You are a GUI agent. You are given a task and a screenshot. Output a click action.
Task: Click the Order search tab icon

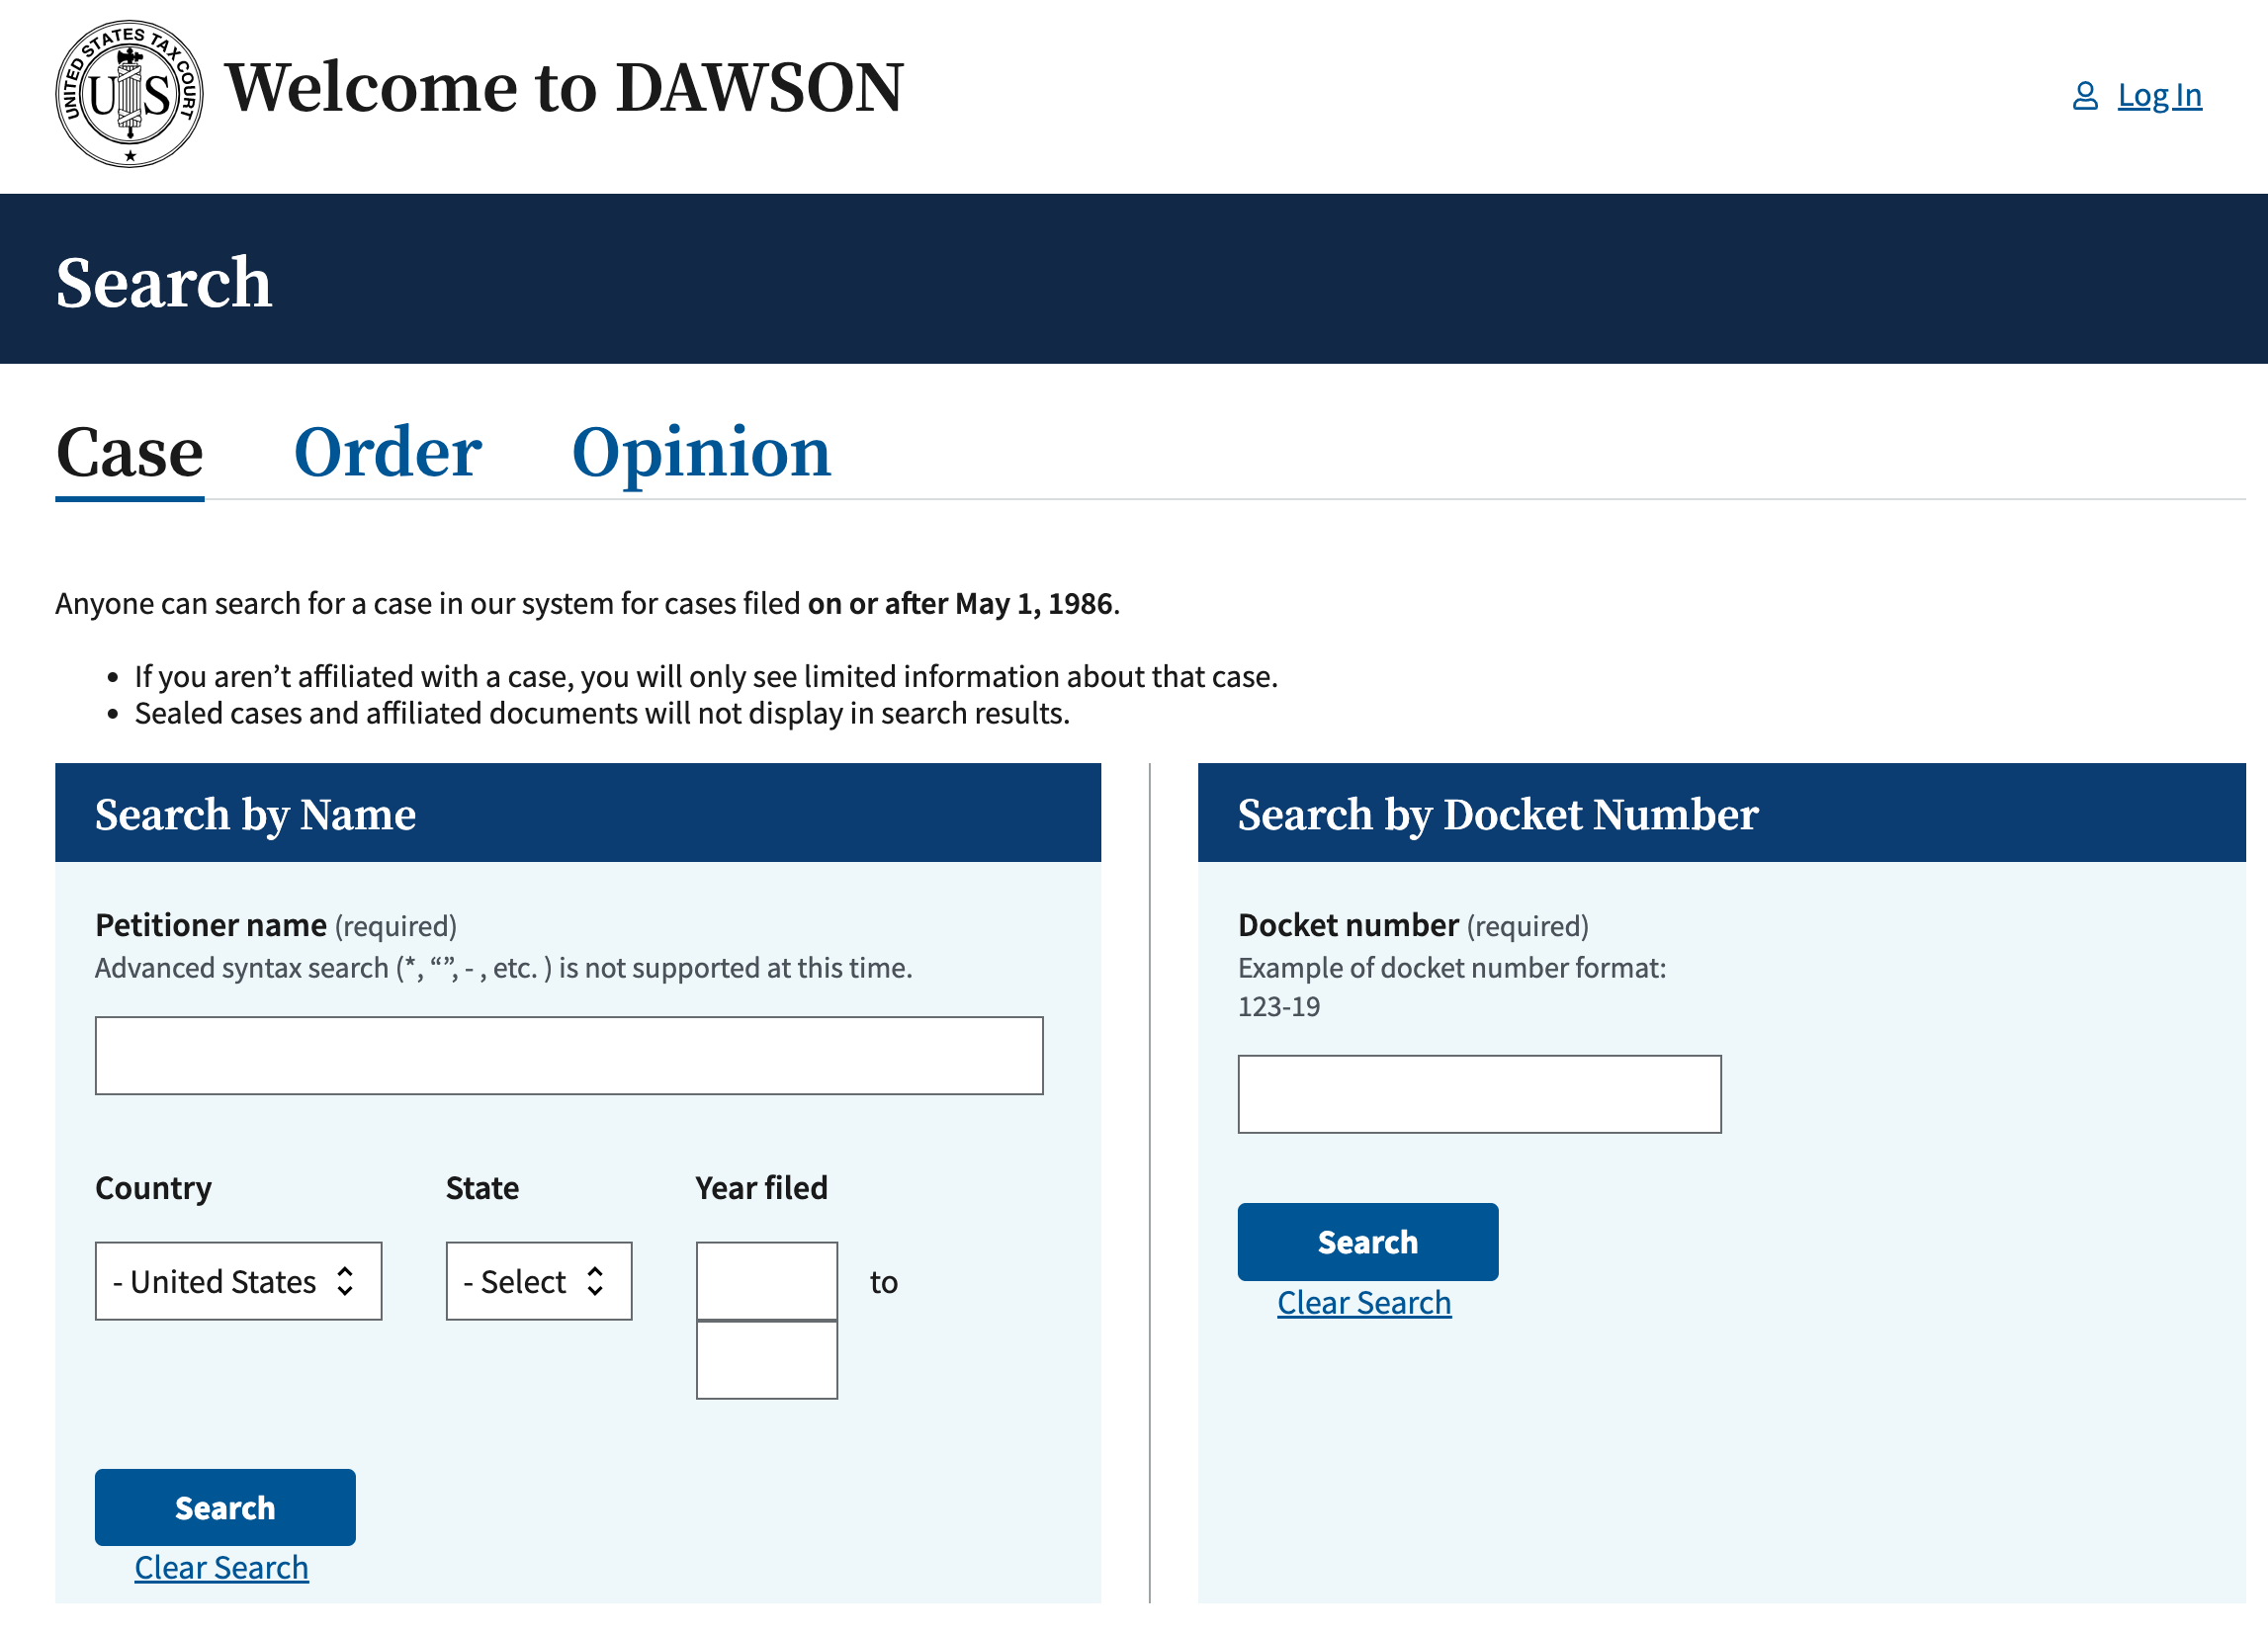(386, 451)
